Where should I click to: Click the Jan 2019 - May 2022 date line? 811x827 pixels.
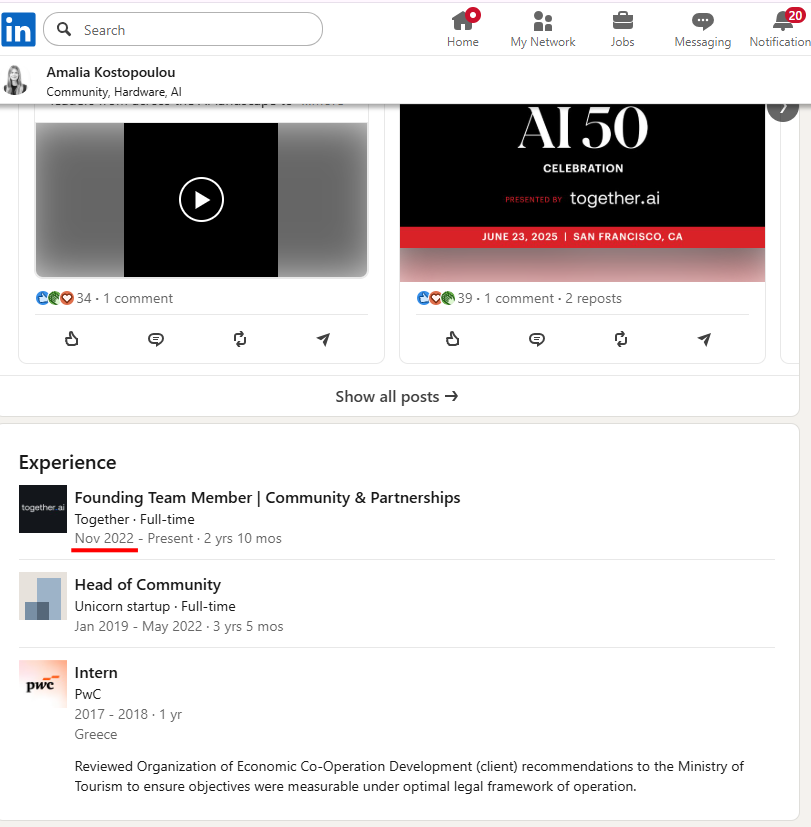pos(179,627)
